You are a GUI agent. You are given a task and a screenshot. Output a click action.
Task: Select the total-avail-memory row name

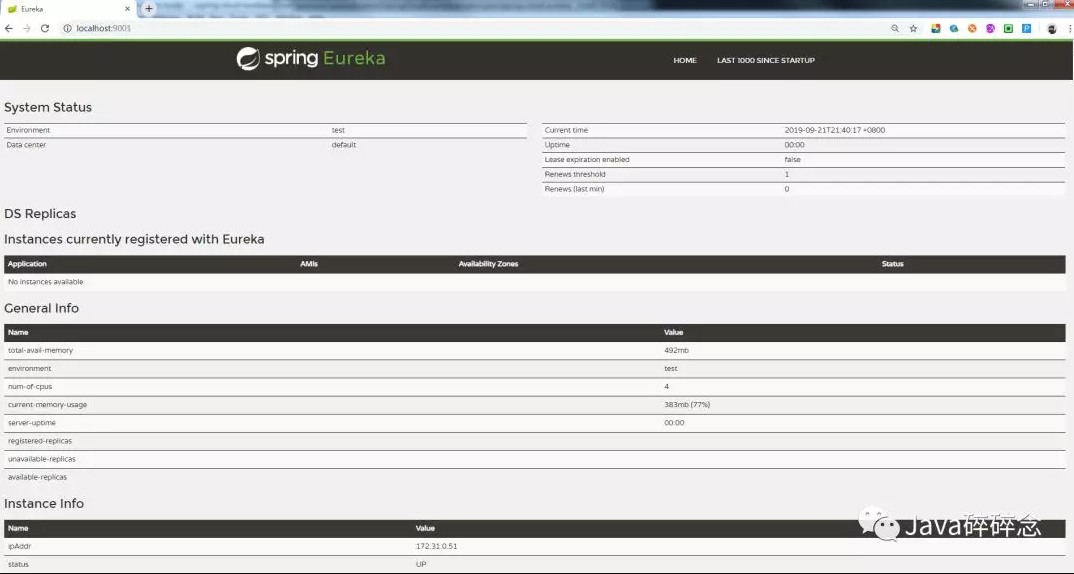(x=40, y=350)
